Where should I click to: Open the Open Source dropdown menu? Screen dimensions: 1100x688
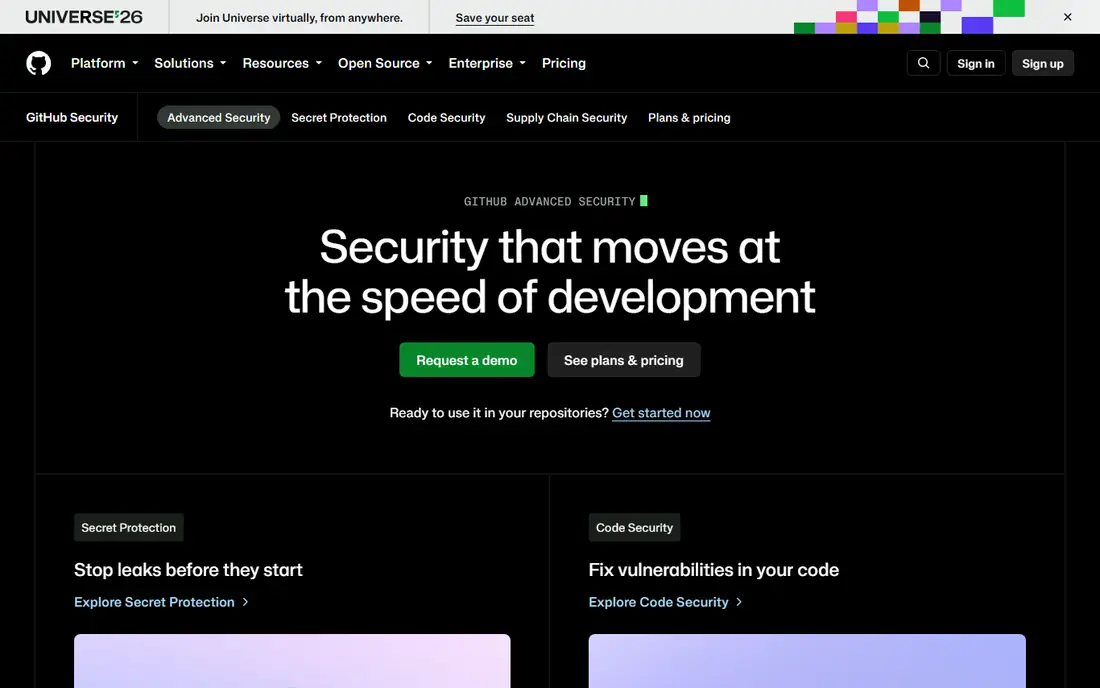click(x=385, y=63)
